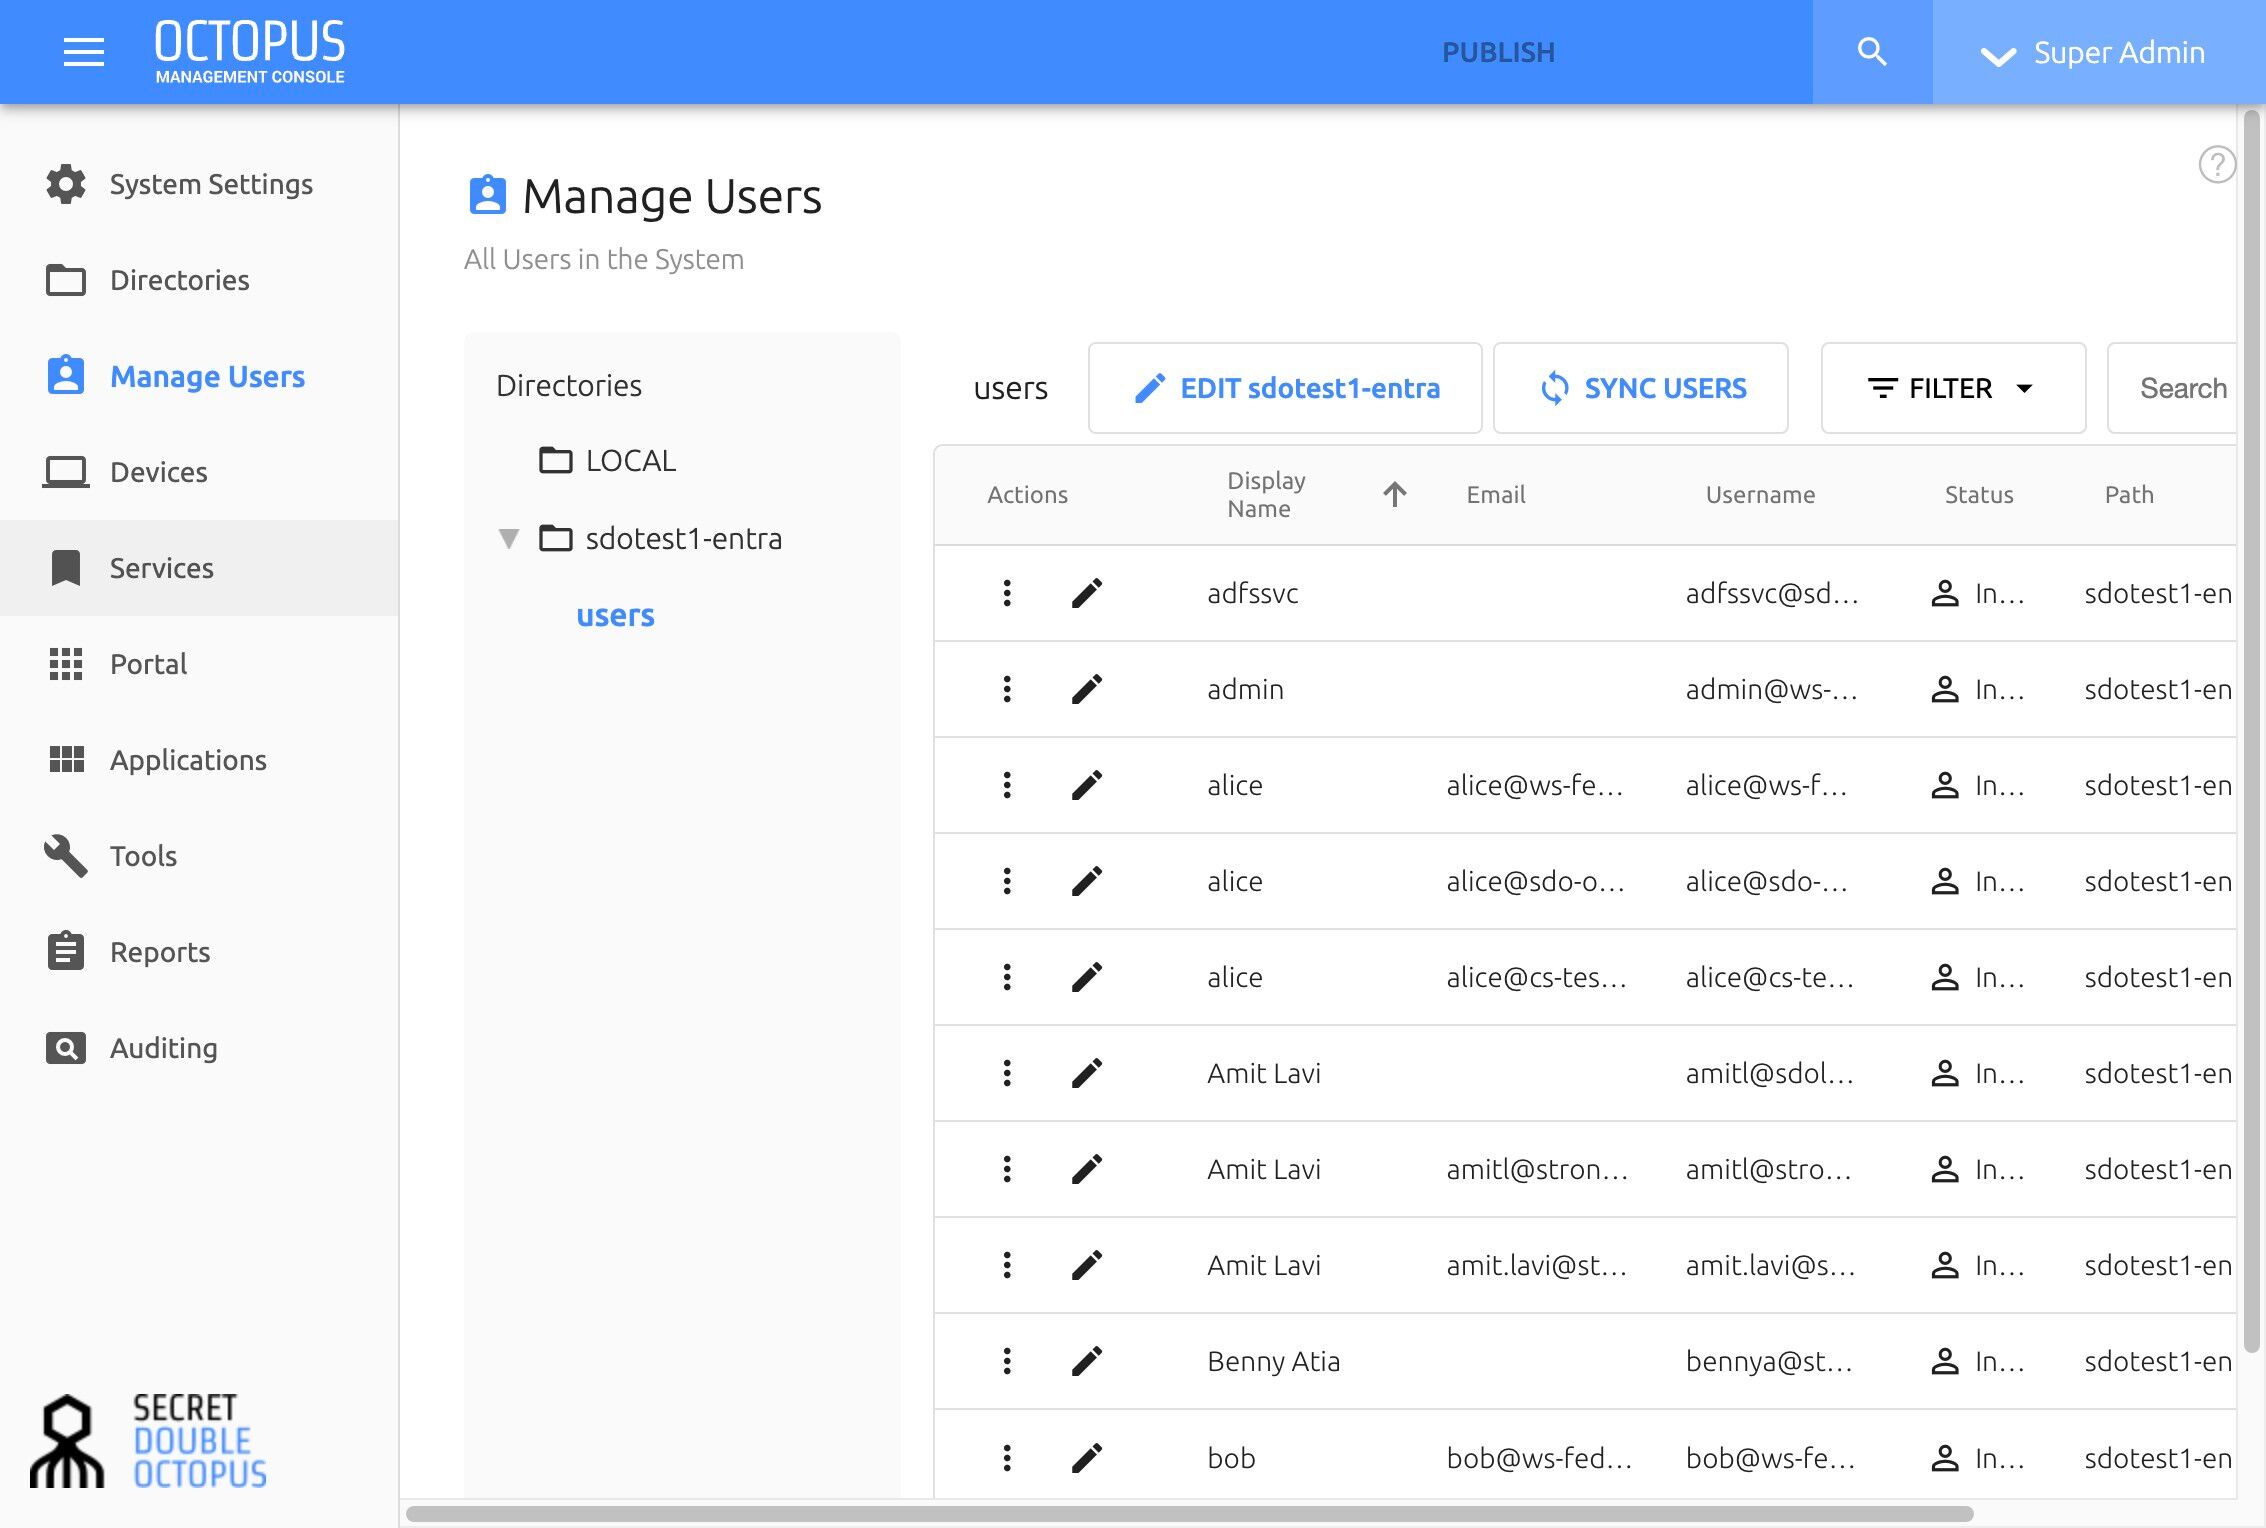This screenshot has width=2266, height=1528.
Task: Select the users node in tree
Action: point(615,615)
